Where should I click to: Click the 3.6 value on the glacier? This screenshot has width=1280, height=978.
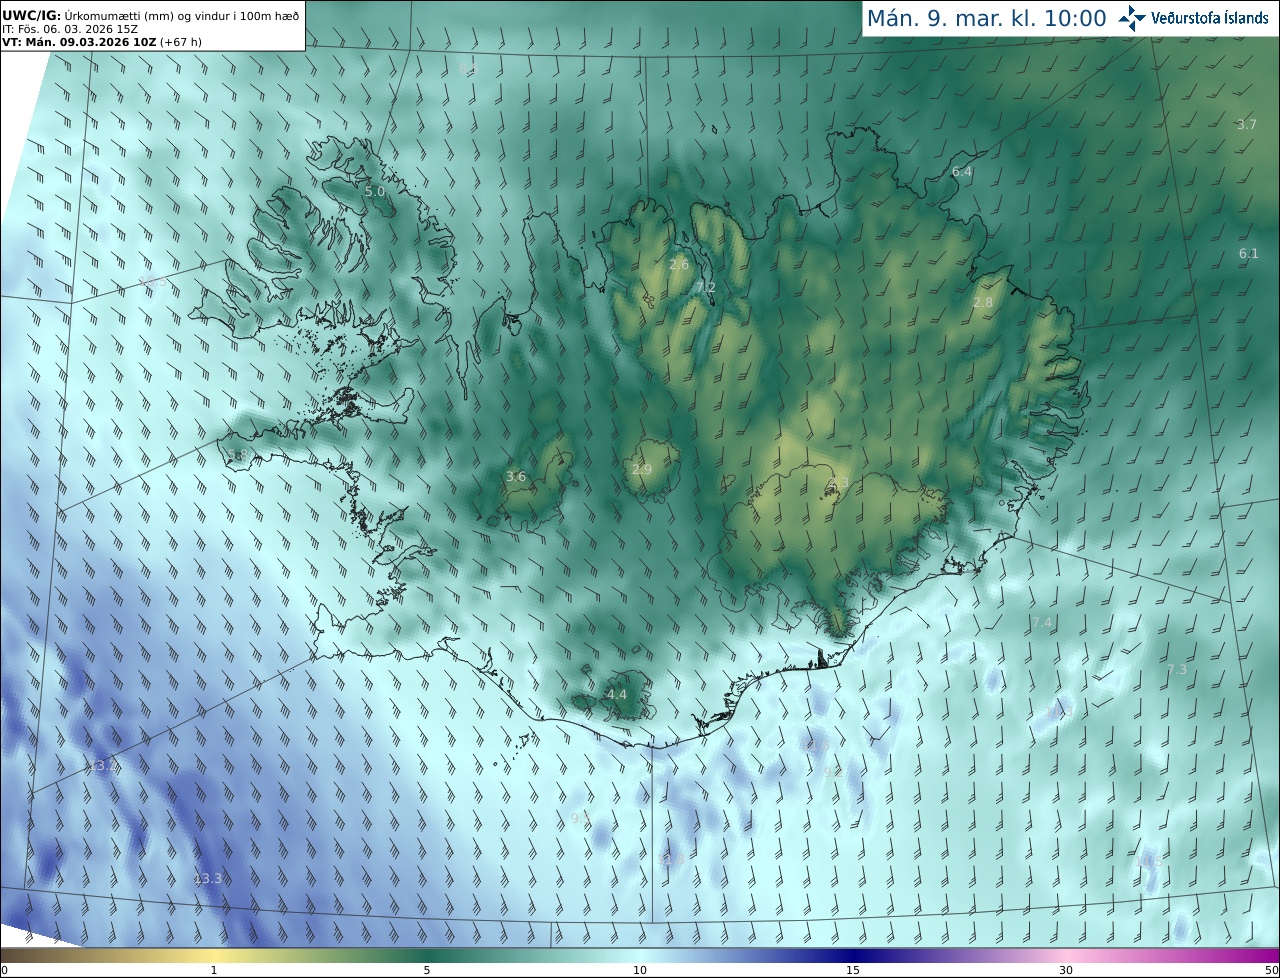pyautogui.click(x=516, y=477)
